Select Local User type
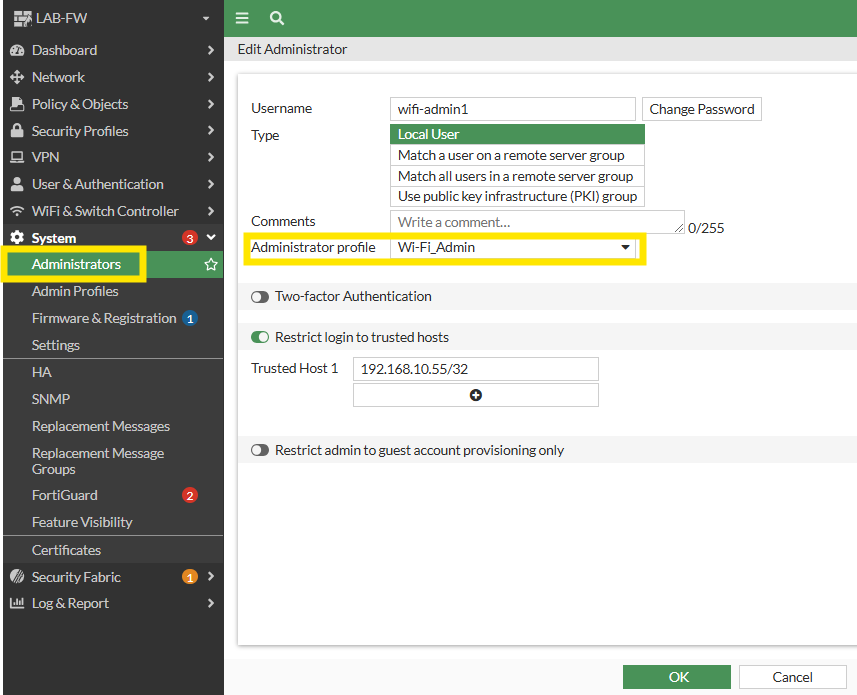857x695 pixels. click(517, 134)
